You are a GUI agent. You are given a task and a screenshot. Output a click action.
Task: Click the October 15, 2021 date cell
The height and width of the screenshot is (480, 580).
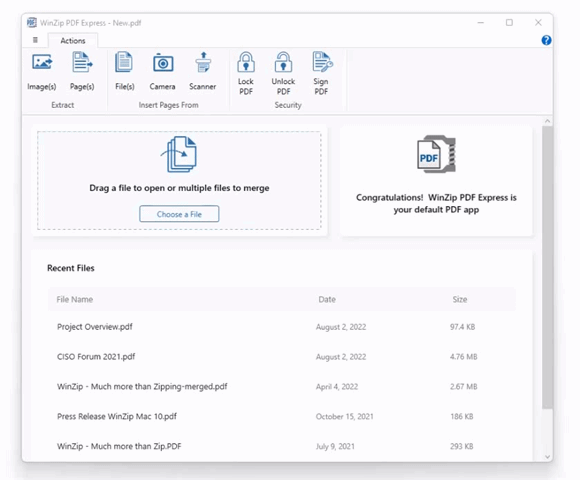[344, 417]
